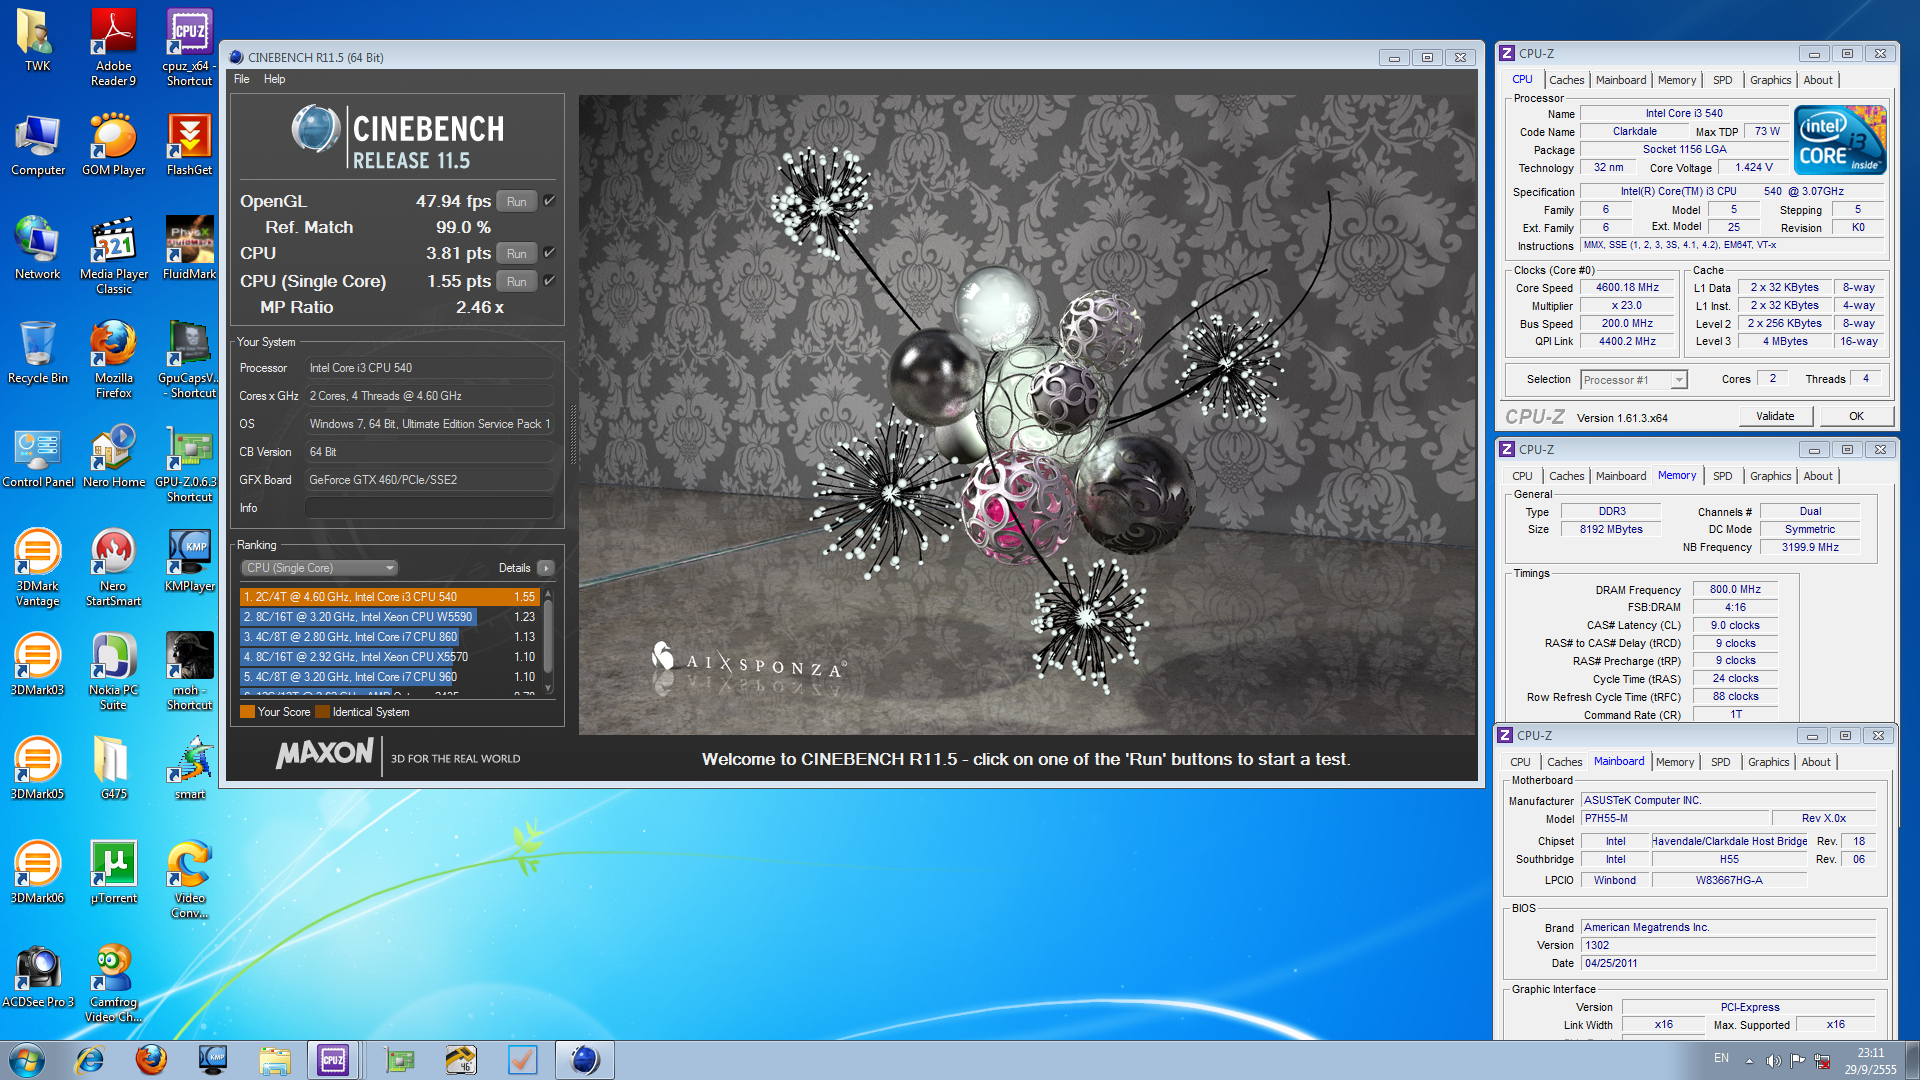
Task: Open the CPU (Single Core) ranking dropdown
Action: pyautogui.click(x=319, y=568)
